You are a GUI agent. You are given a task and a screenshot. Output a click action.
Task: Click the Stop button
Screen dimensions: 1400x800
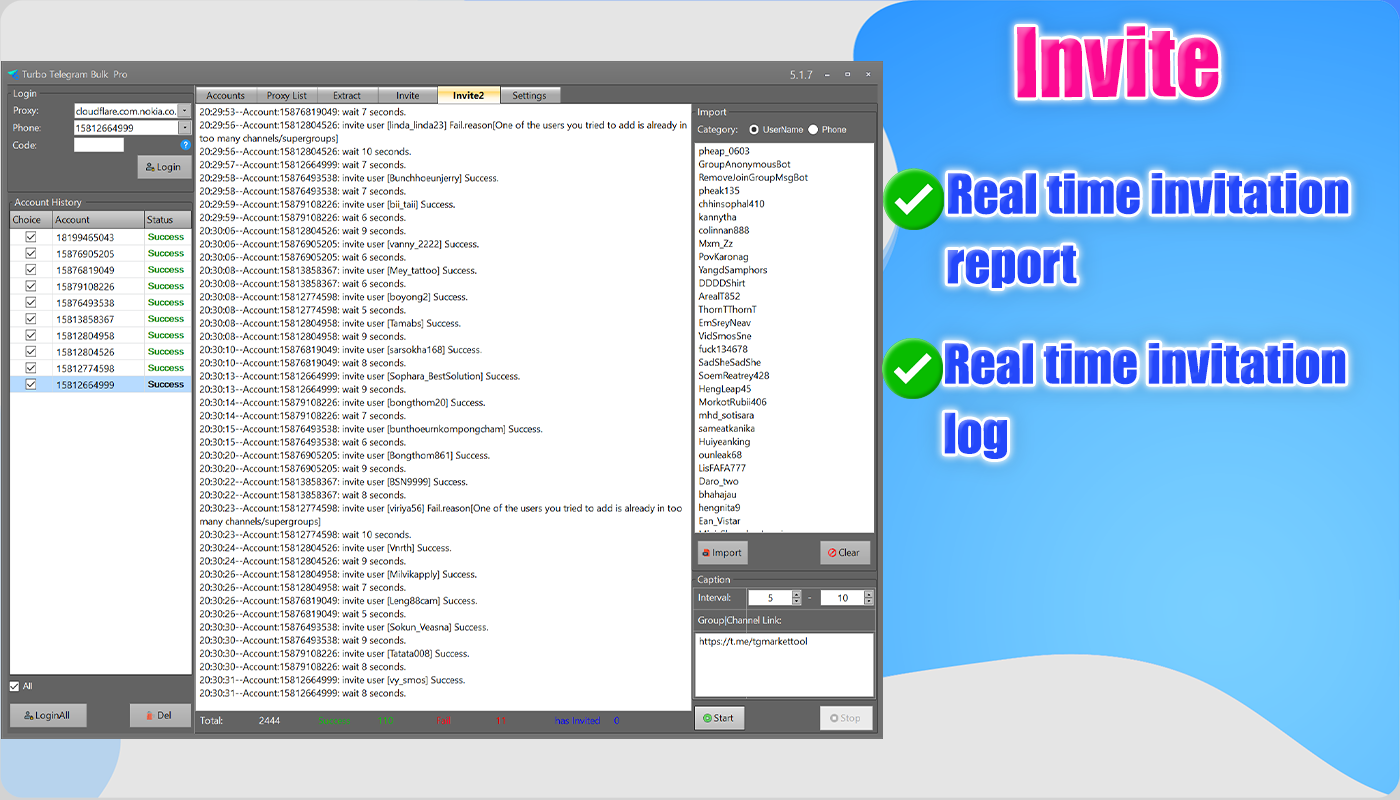[x=846, y=718]
